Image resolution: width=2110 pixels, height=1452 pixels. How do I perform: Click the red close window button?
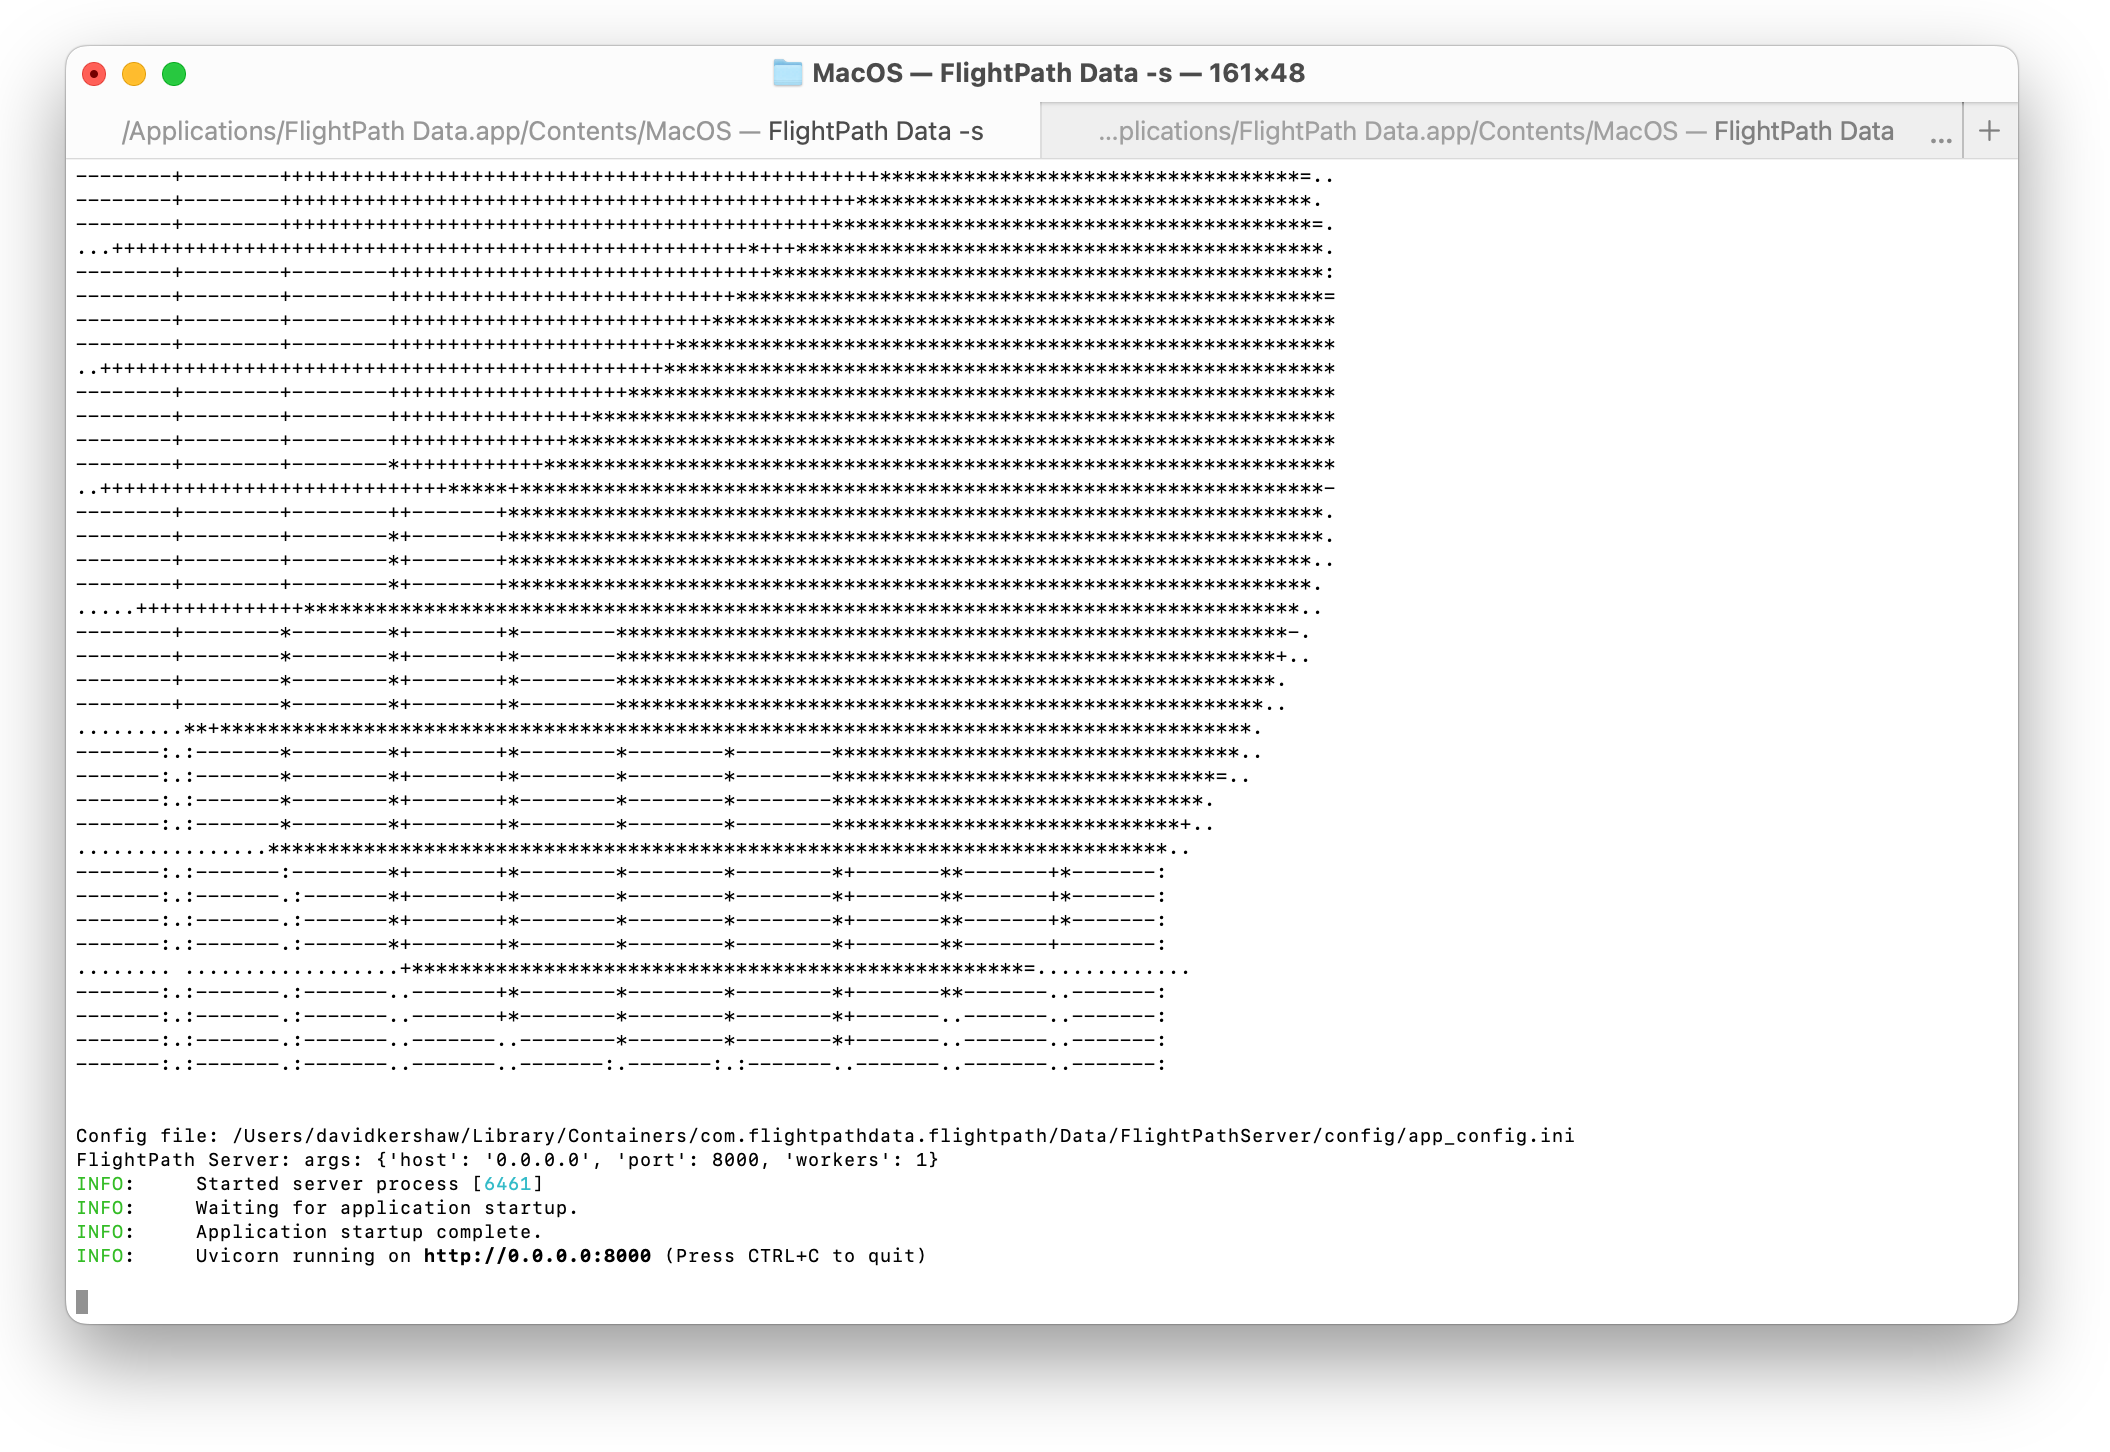tap(94, 74)
